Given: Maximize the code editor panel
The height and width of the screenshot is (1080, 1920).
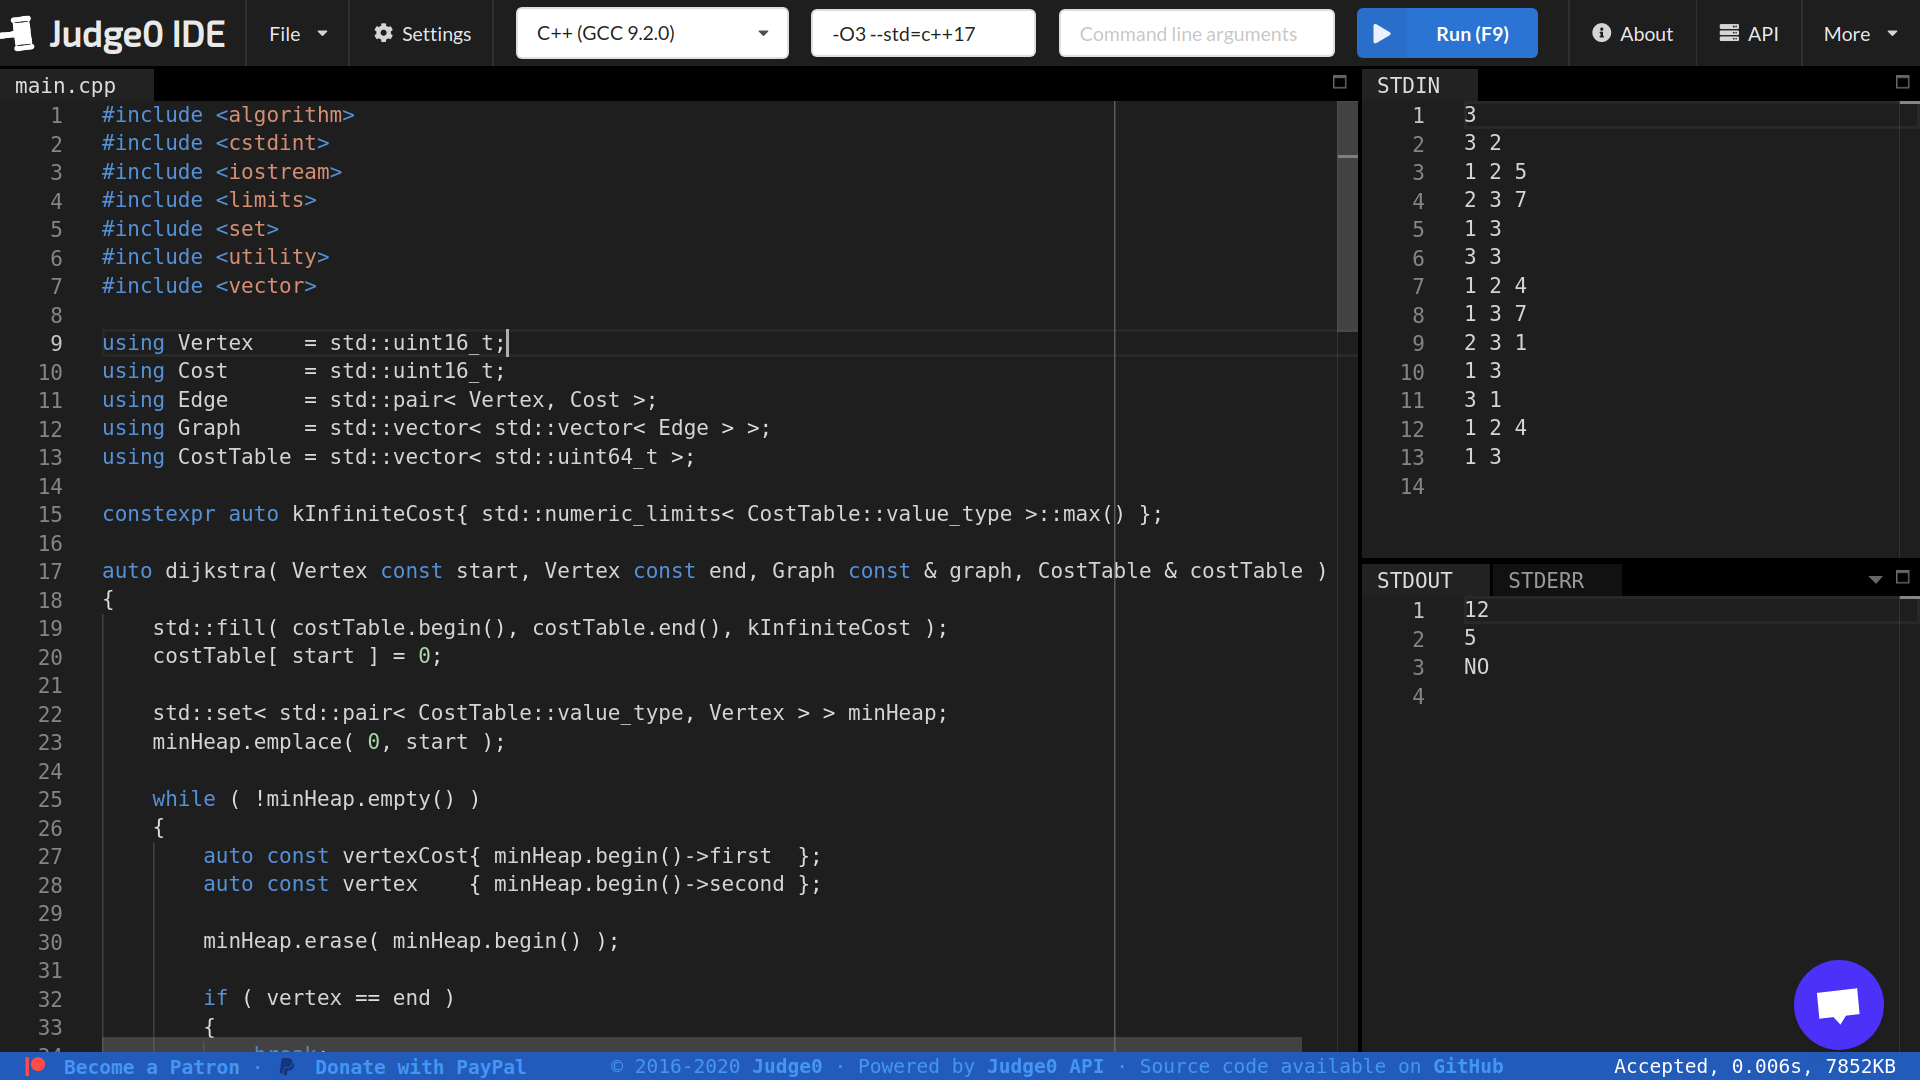Looking at the screenshot, I should 1340,83.
